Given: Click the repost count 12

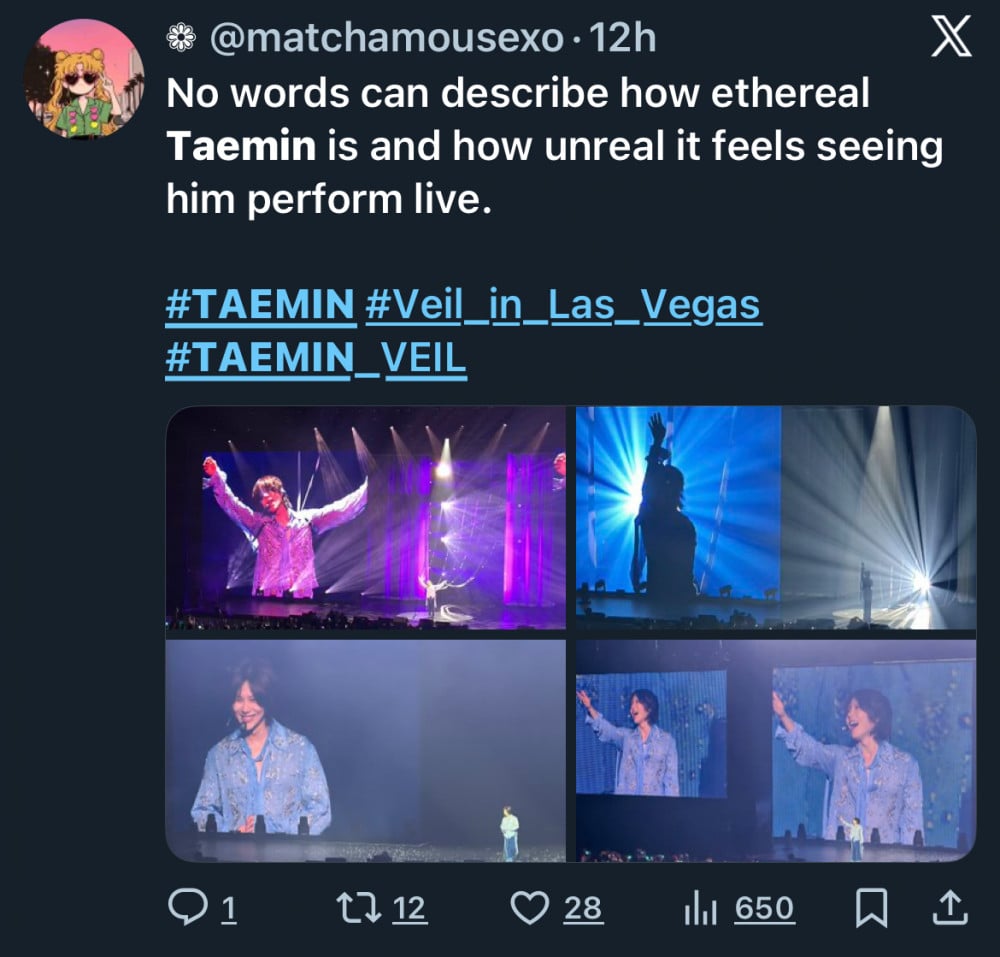Looking at the screenshot, I should click(x=407, y=908).
